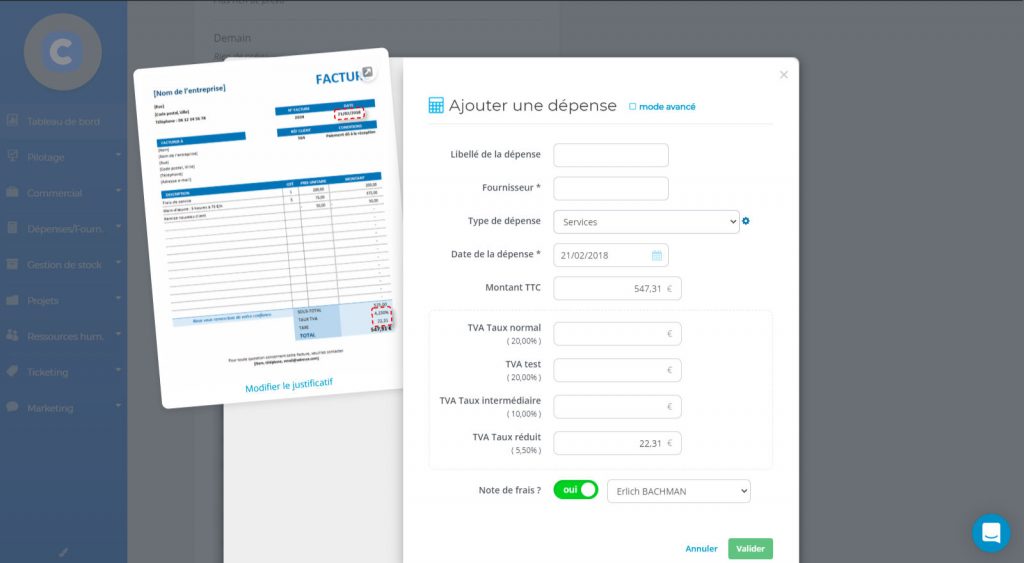Screen dimensions: 1024x563
Task: Click the company logo avatar
Action: click(62, 52)
